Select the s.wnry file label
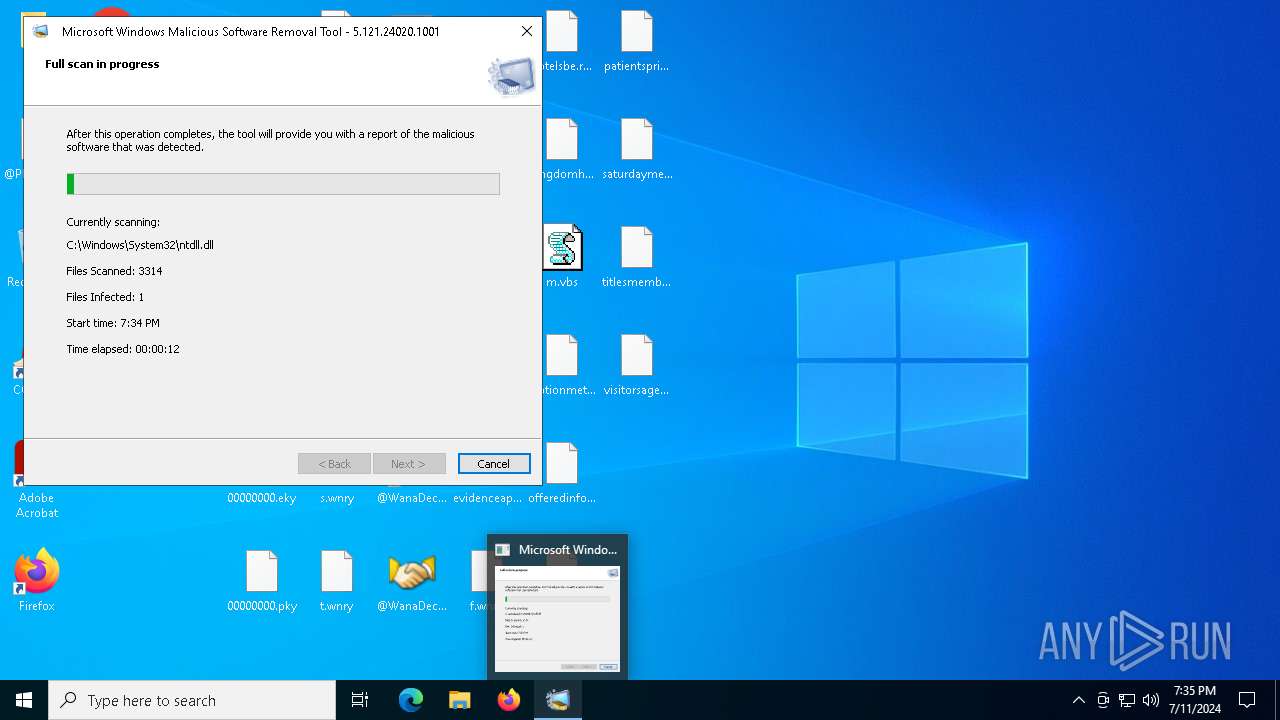Screen dimensions: 1280x720 tap(337, 498)
